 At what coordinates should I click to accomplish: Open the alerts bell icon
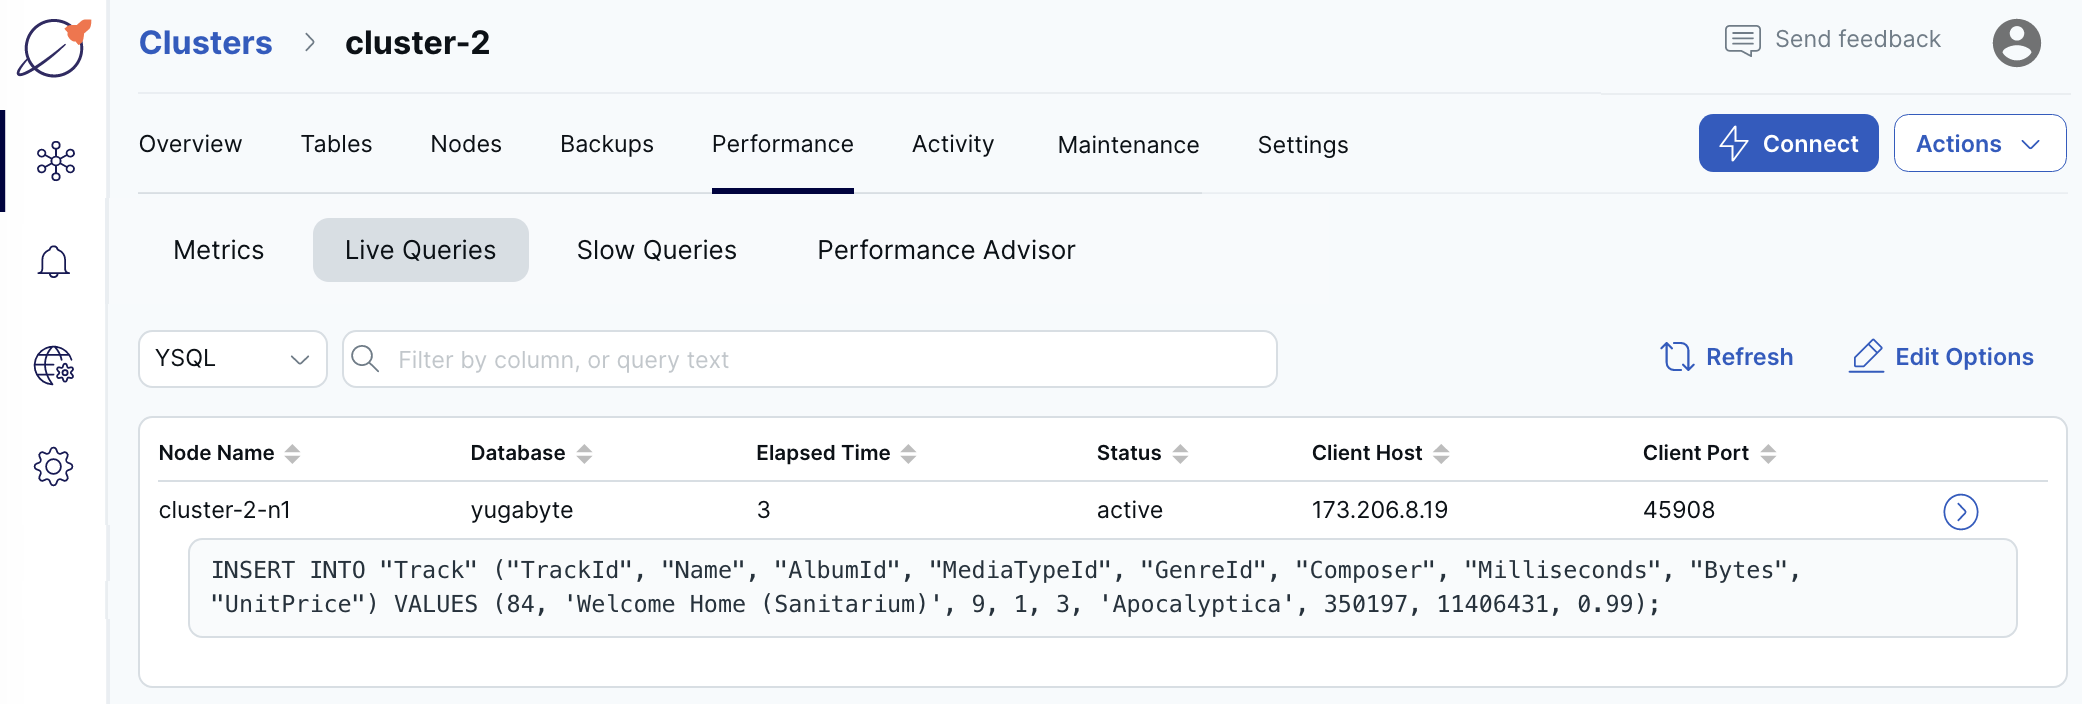pyautogui.click(x=54, y=262)
